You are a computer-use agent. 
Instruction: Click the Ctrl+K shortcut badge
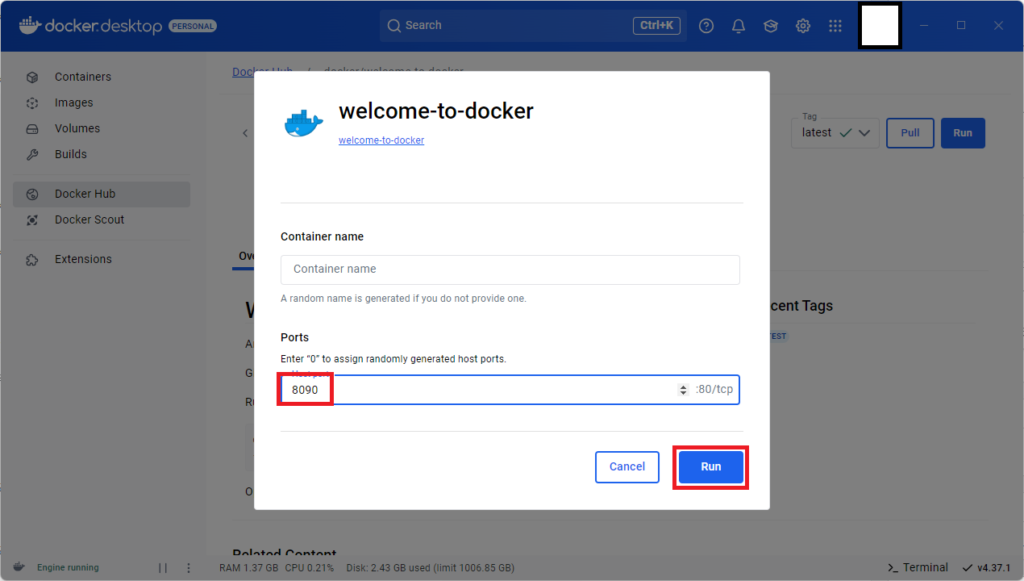coord(656,25)
